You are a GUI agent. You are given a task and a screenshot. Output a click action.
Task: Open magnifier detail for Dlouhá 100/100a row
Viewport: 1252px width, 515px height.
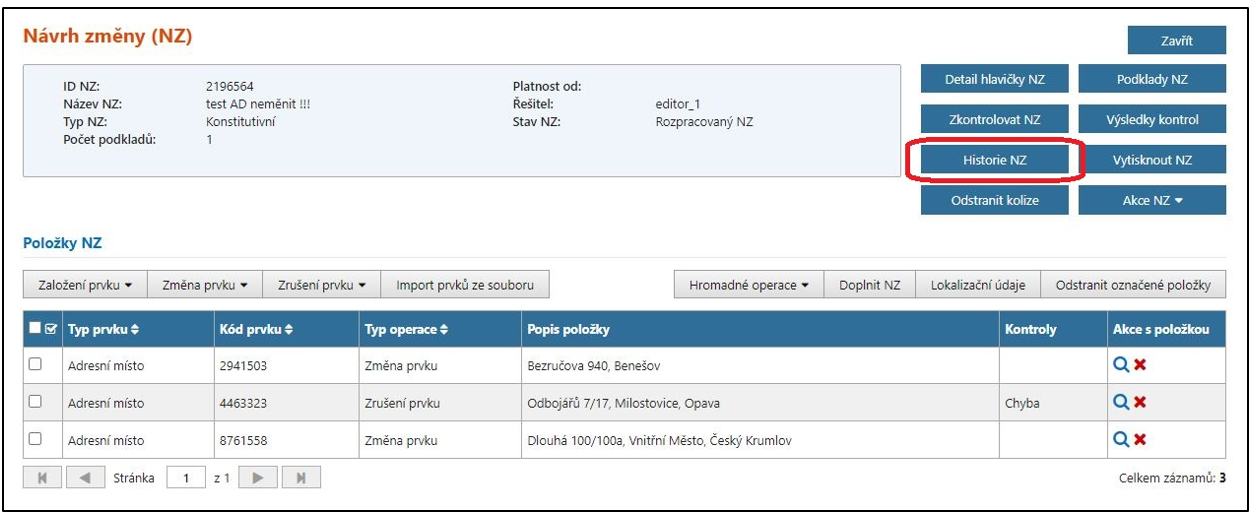pyautogui.click(x=1121, y=440)
